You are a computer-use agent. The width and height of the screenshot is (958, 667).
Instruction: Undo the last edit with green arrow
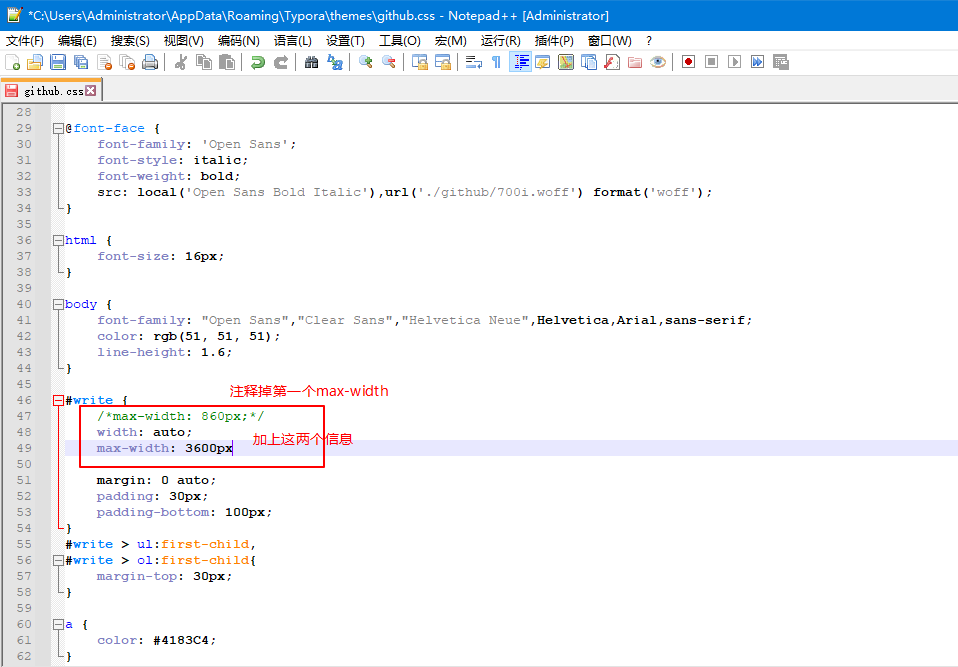[257, 62]
